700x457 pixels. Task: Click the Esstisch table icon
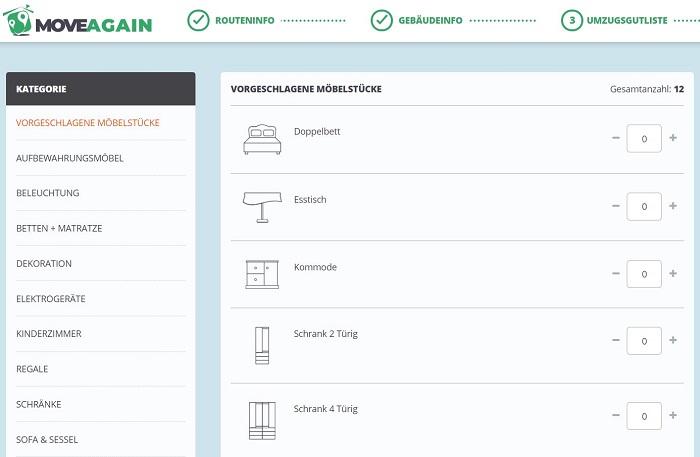click(x=262, y=207)
